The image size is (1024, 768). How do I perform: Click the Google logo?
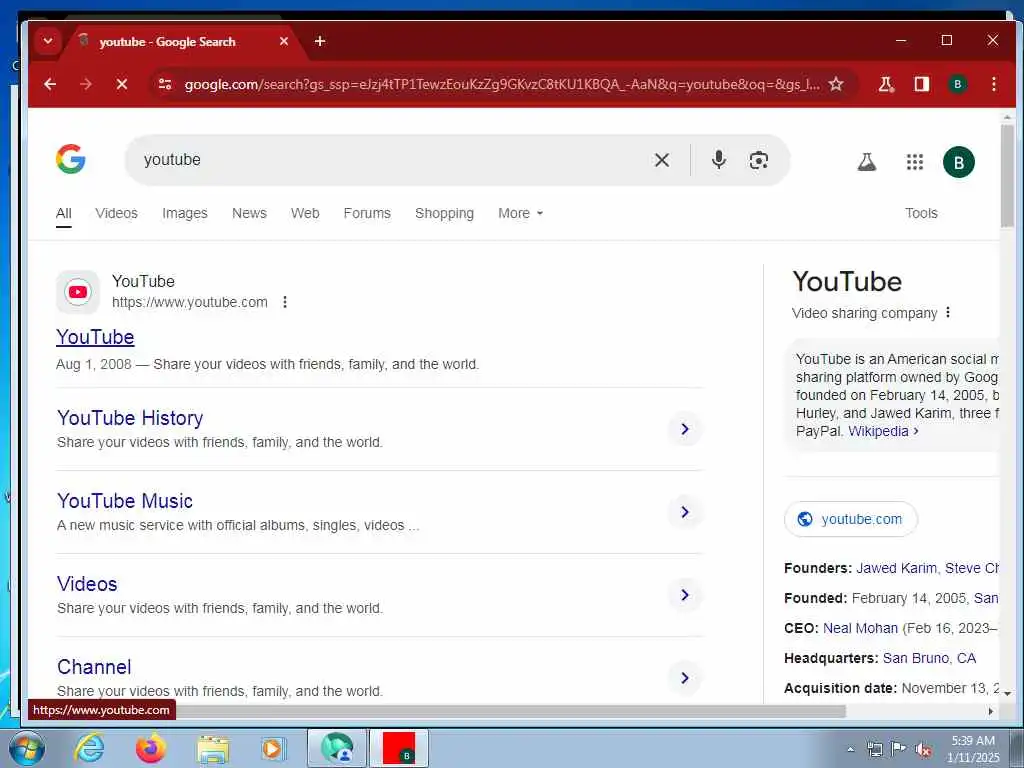point(71,159)
